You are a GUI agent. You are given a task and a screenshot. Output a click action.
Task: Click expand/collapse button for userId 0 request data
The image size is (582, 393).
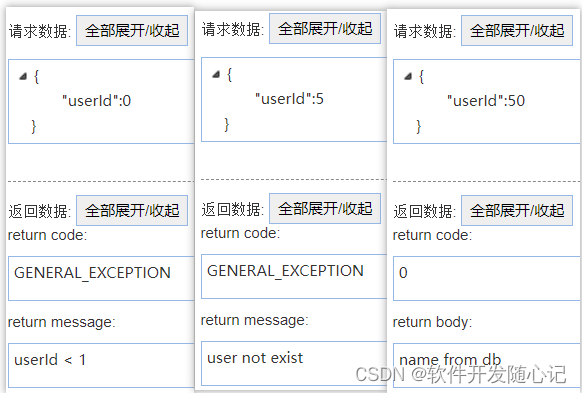(132, 30)
